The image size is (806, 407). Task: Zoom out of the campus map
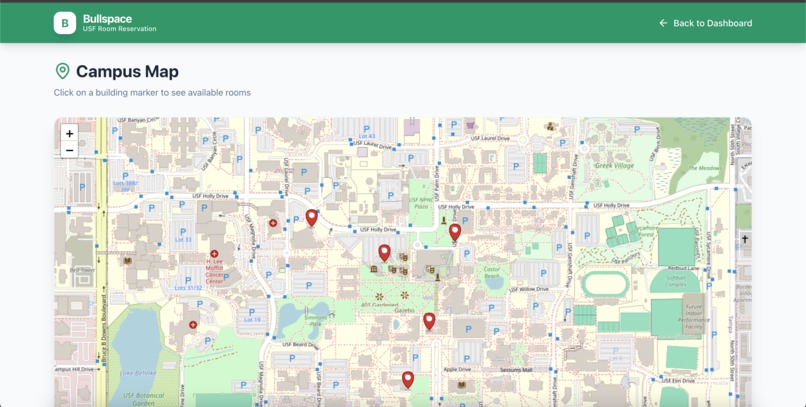[x=69, y=150]
